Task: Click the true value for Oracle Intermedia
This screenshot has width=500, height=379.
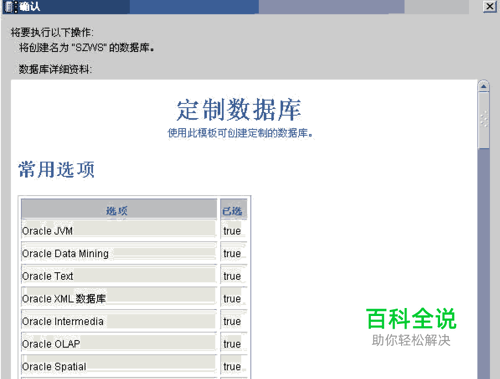Action: pyautogui.click(x=232, y=321)
